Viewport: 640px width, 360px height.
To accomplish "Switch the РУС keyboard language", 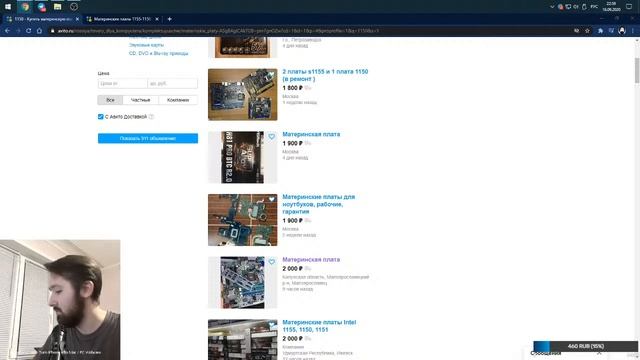I will 594,7.
